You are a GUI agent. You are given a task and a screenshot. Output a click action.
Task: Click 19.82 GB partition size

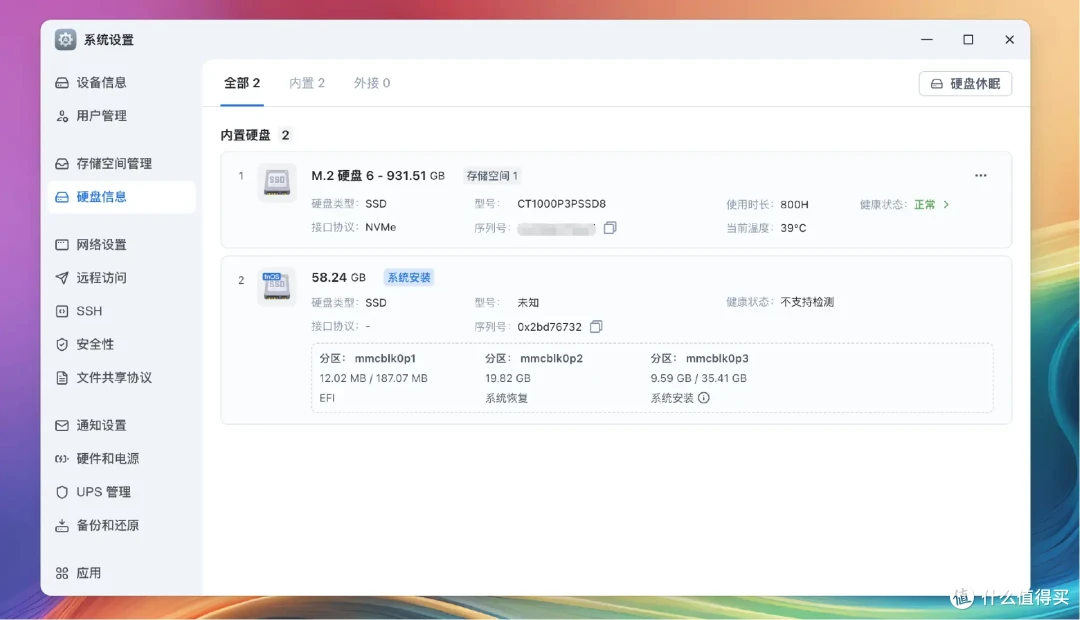pyautogui.click(x=508, y=378)
